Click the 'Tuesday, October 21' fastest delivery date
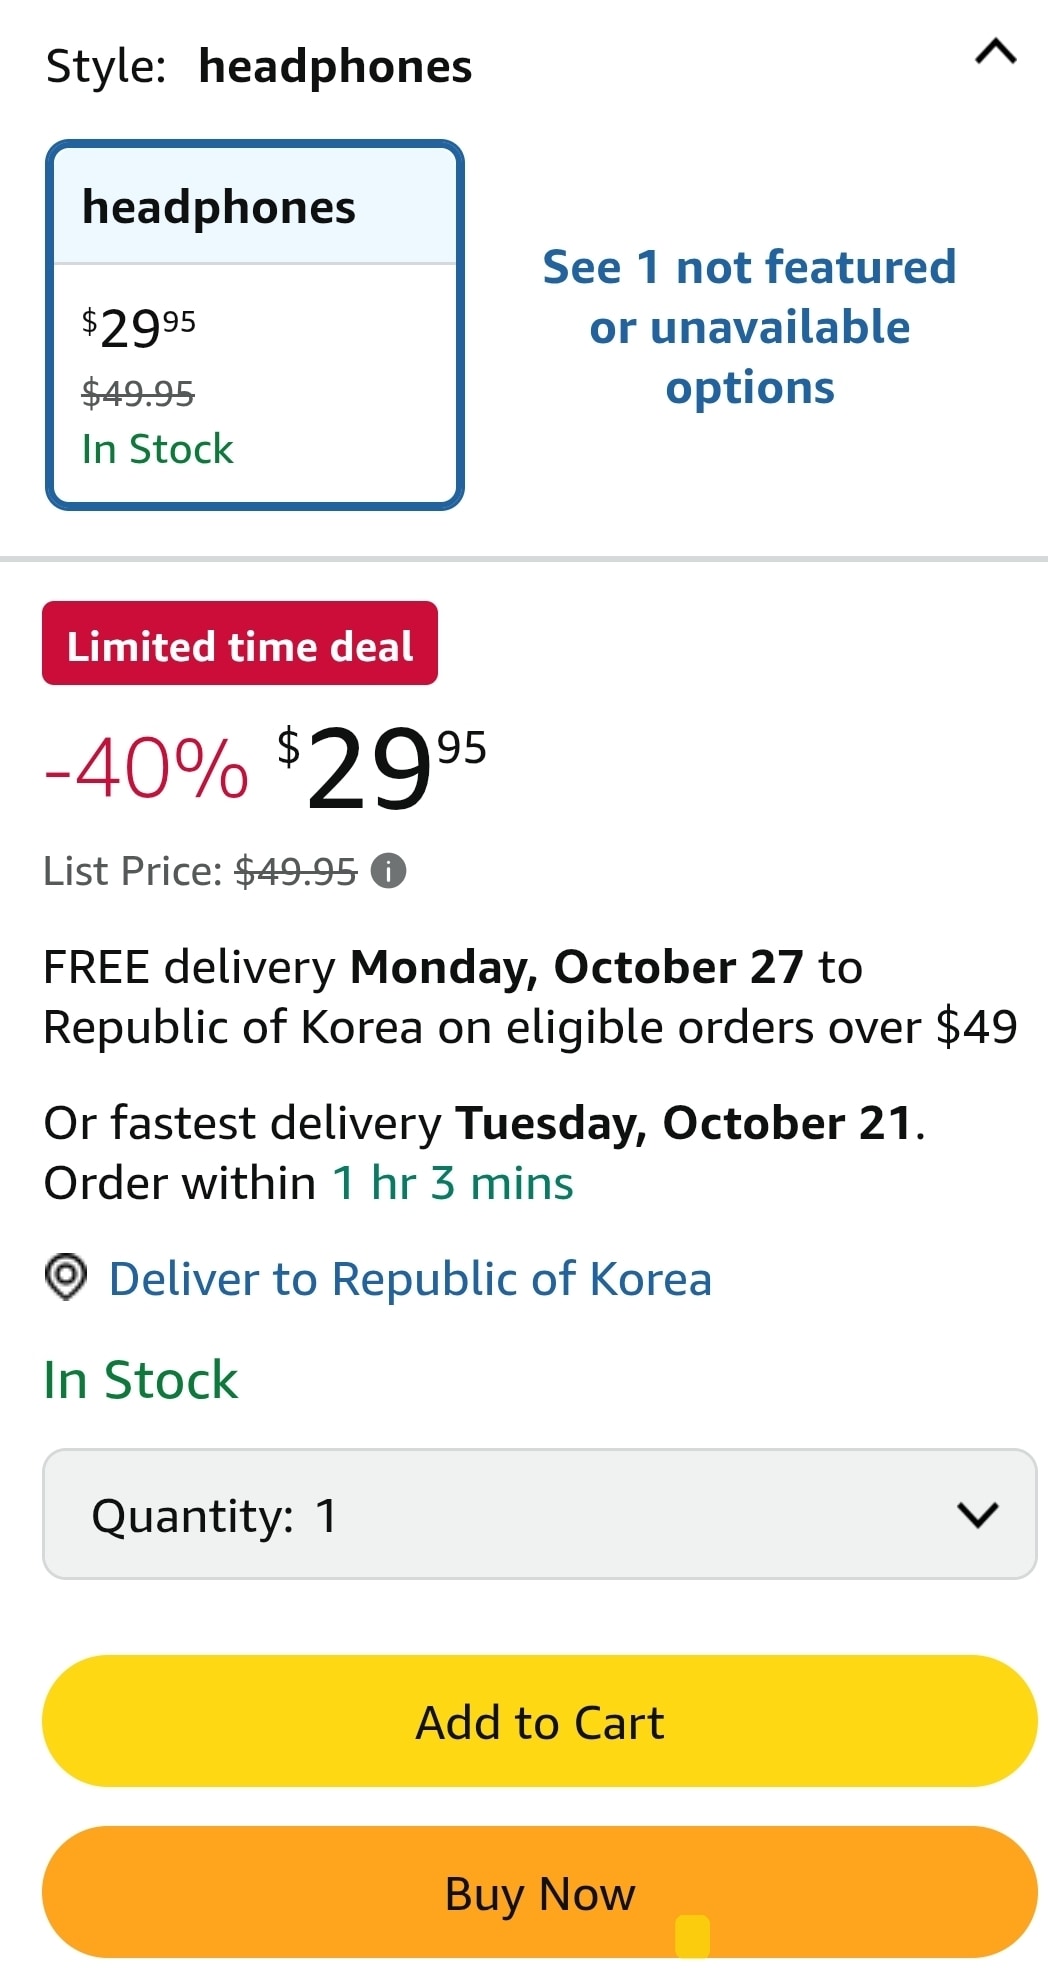Image resolution: width=1048 pixels, height=1987 pixels. pyautogui.click(x=684, y=1123)
